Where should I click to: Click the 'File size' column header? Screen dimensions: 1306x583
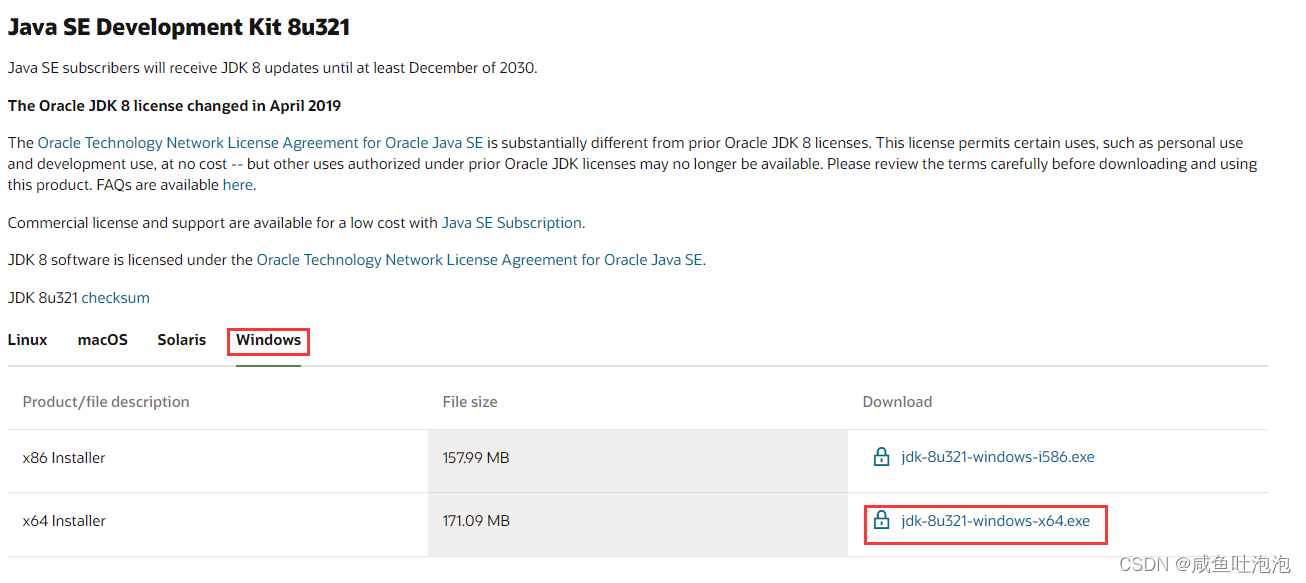point(470,402)
